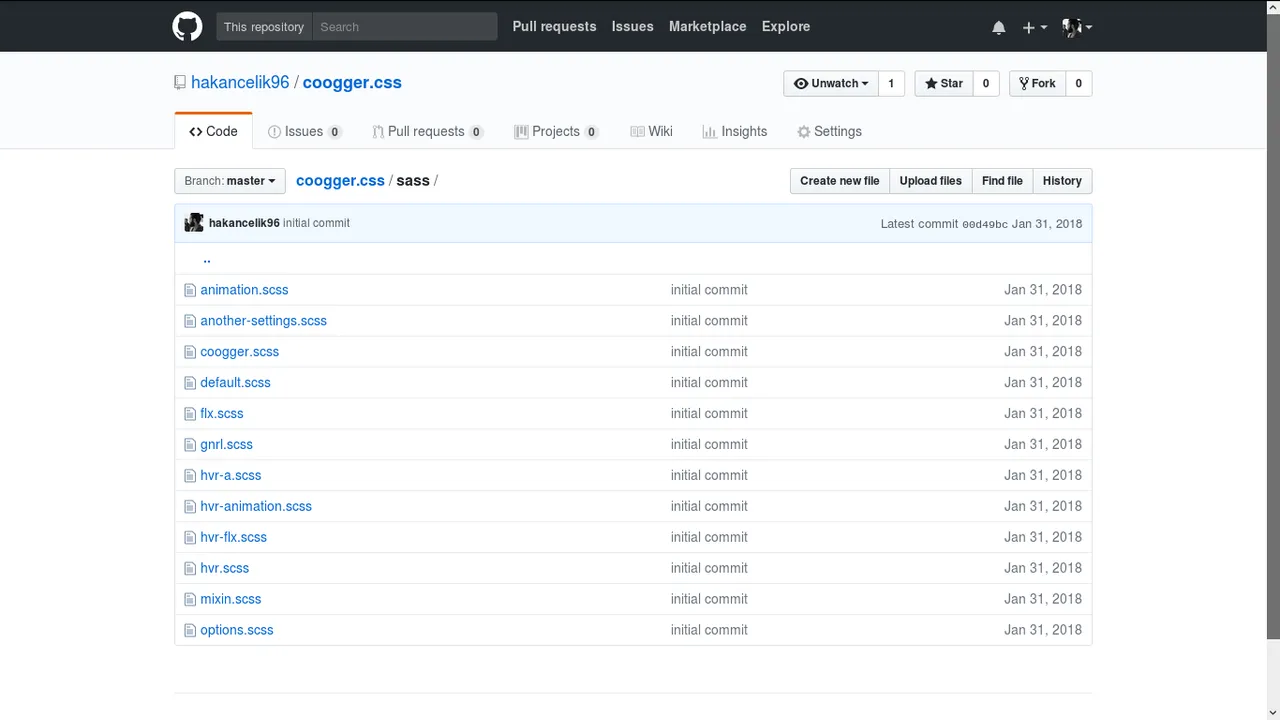This screenshot has width=1280, height=720.
Task: Click file icon next to coogger.scss
Action: 190,352
